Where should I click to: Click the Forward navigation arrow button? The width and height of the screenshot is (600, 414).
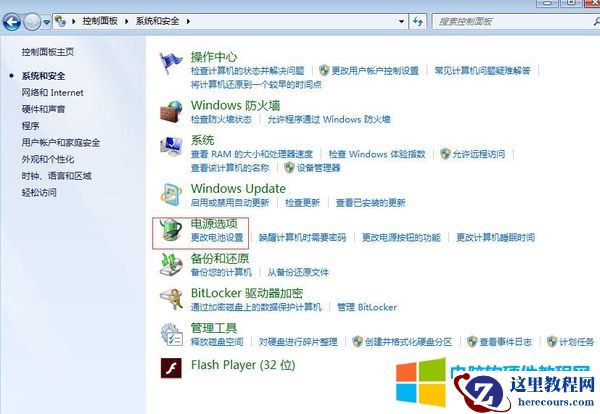(32, 22)
